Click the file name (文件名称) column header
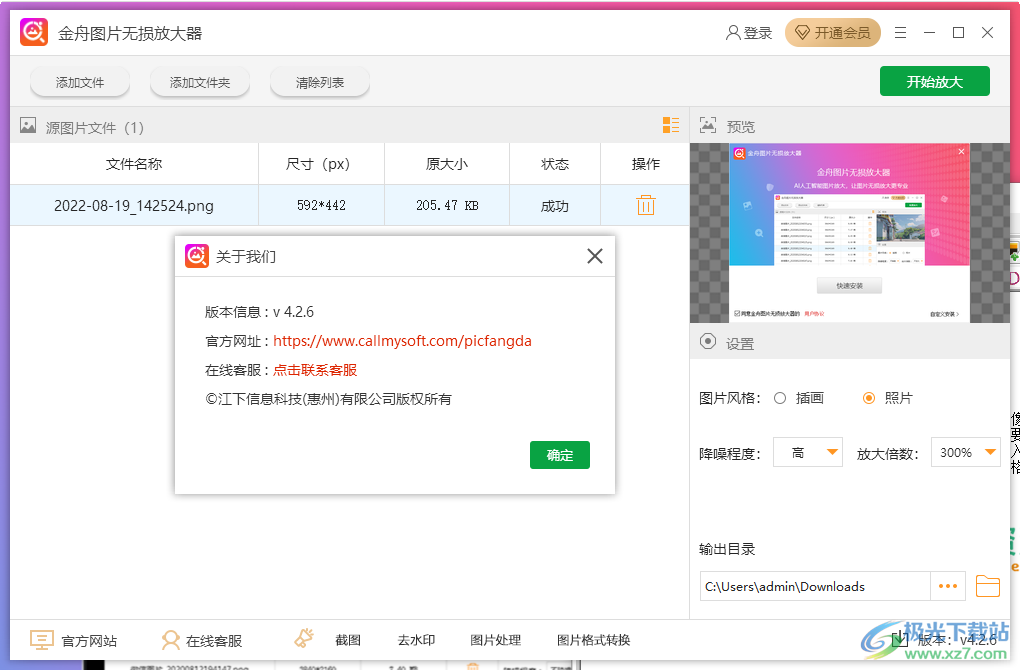This screenshot has height=670, width=1020. [134, 164]
